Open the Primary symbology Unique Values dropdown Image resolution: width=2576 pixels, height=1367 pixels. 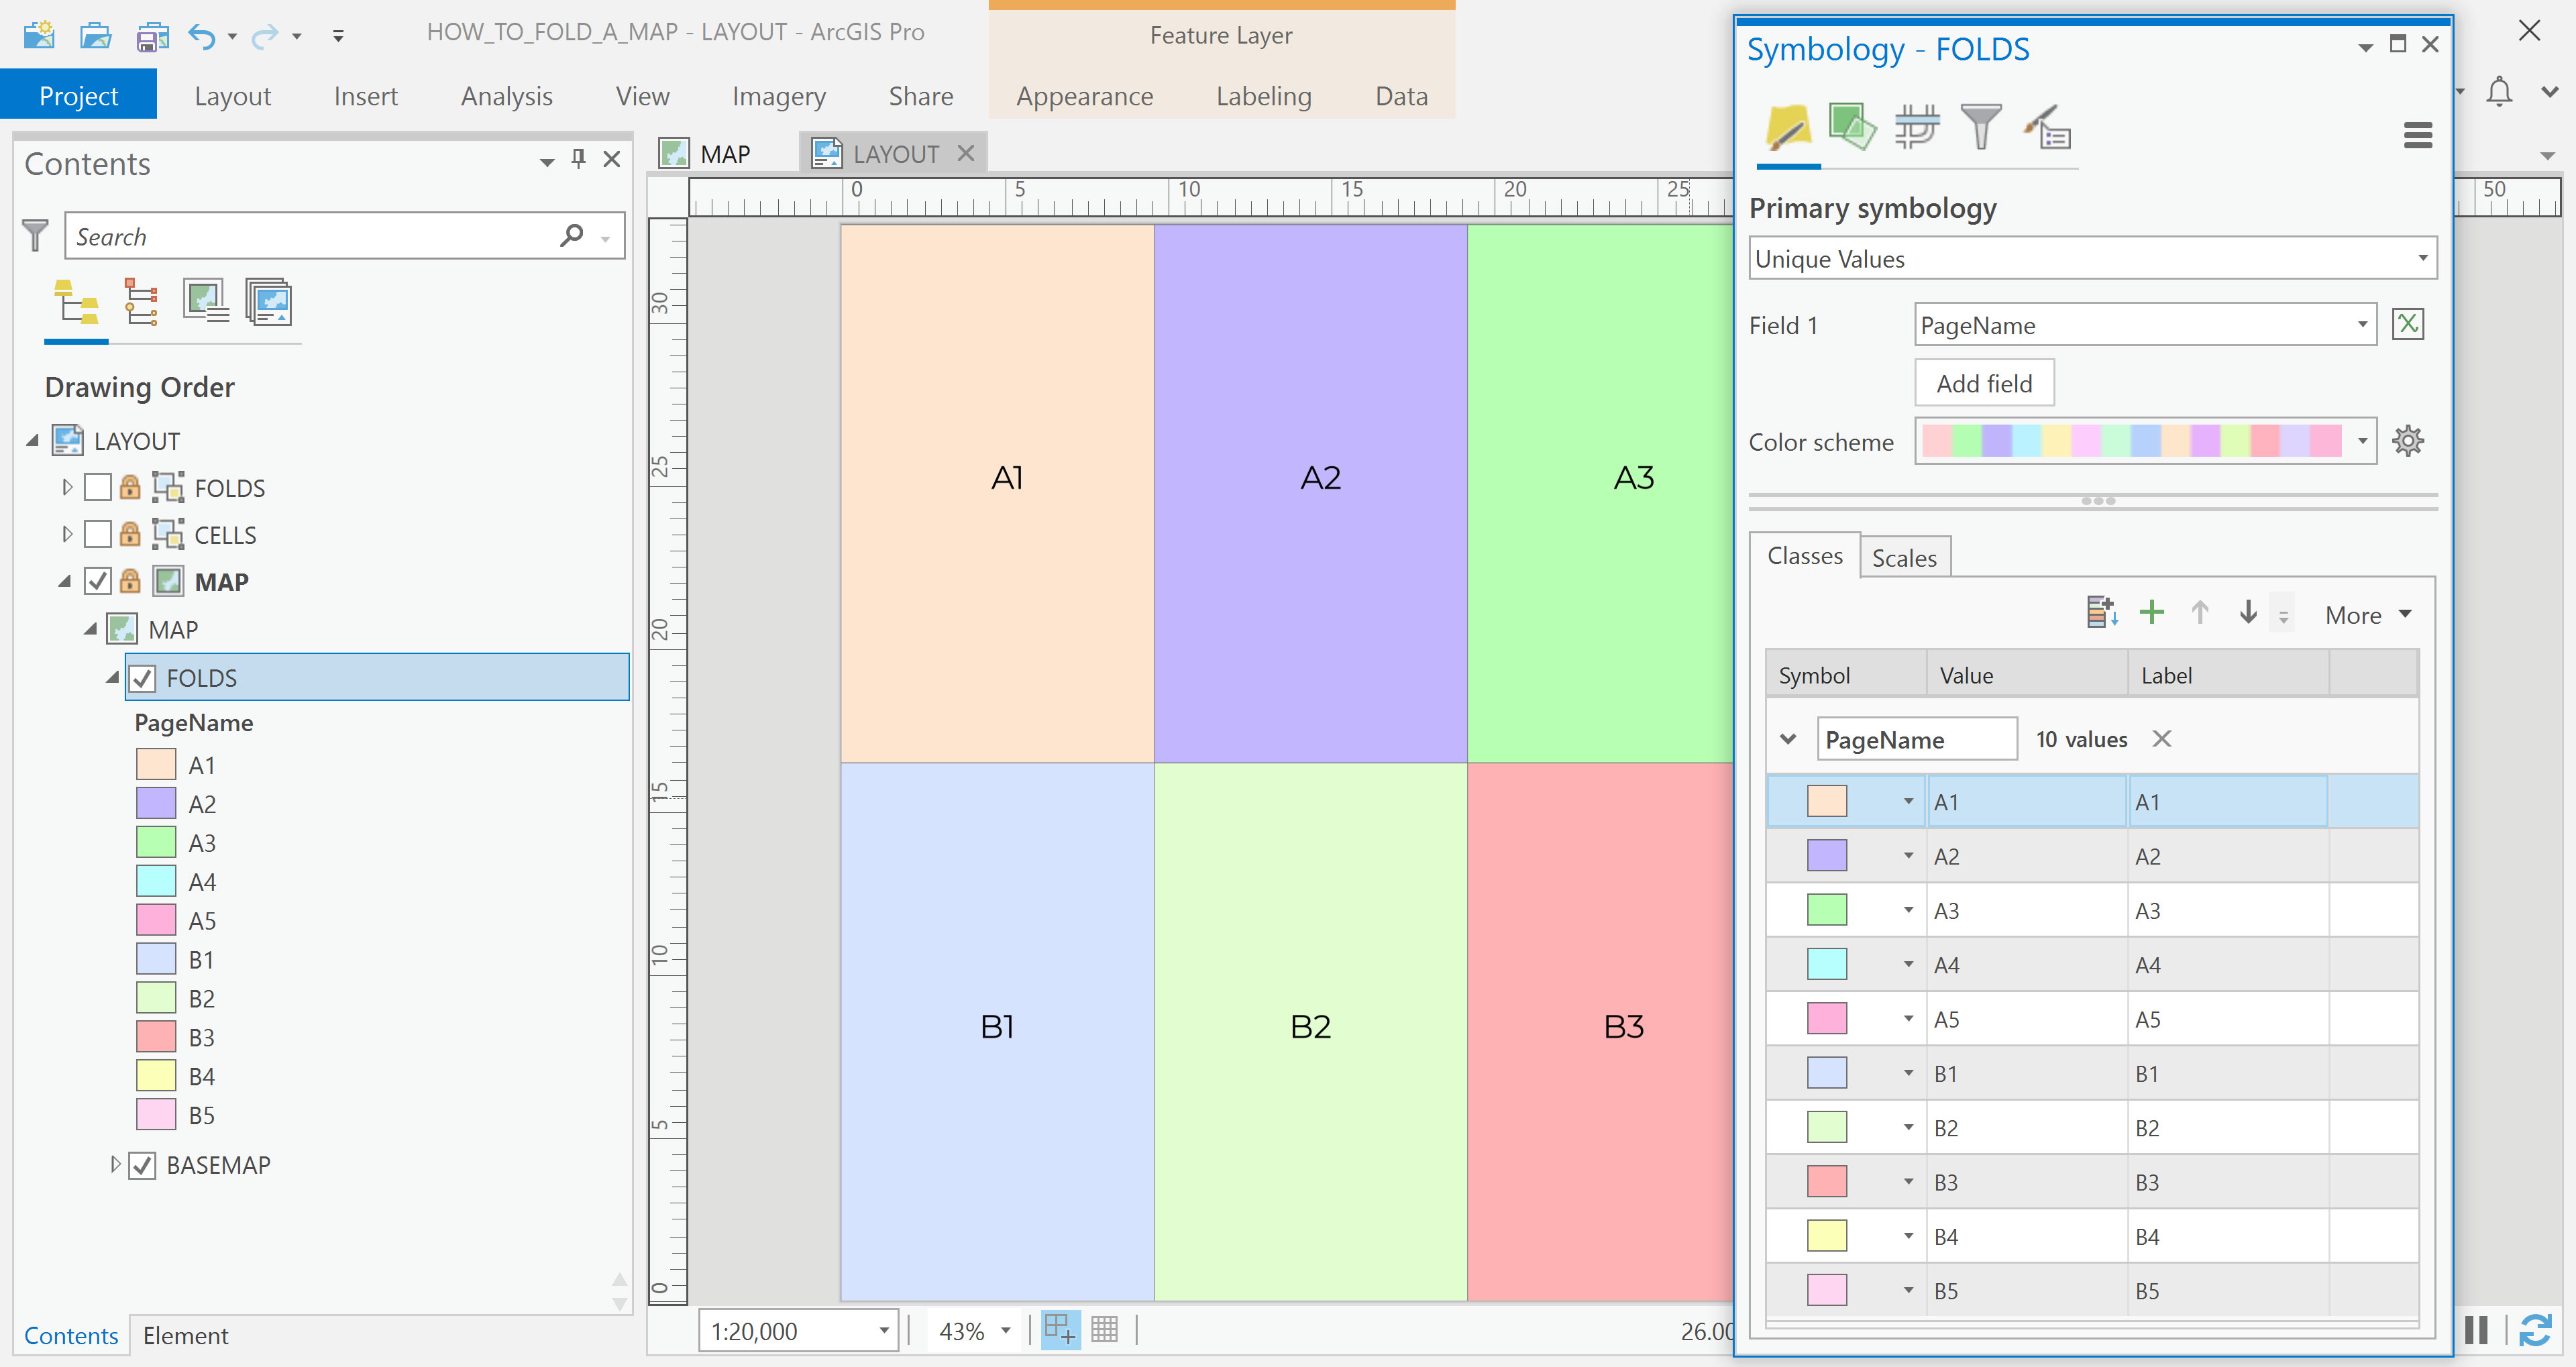(2092, 259)
